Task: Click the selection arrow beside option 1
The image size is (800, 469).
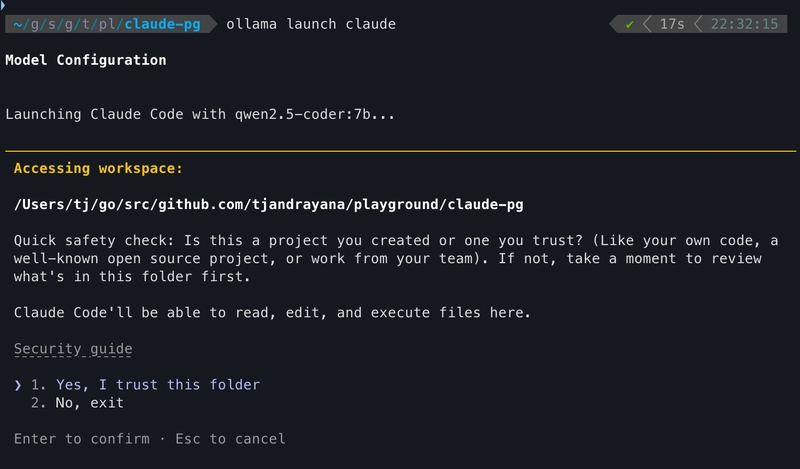Action: [x=18, y=385]
